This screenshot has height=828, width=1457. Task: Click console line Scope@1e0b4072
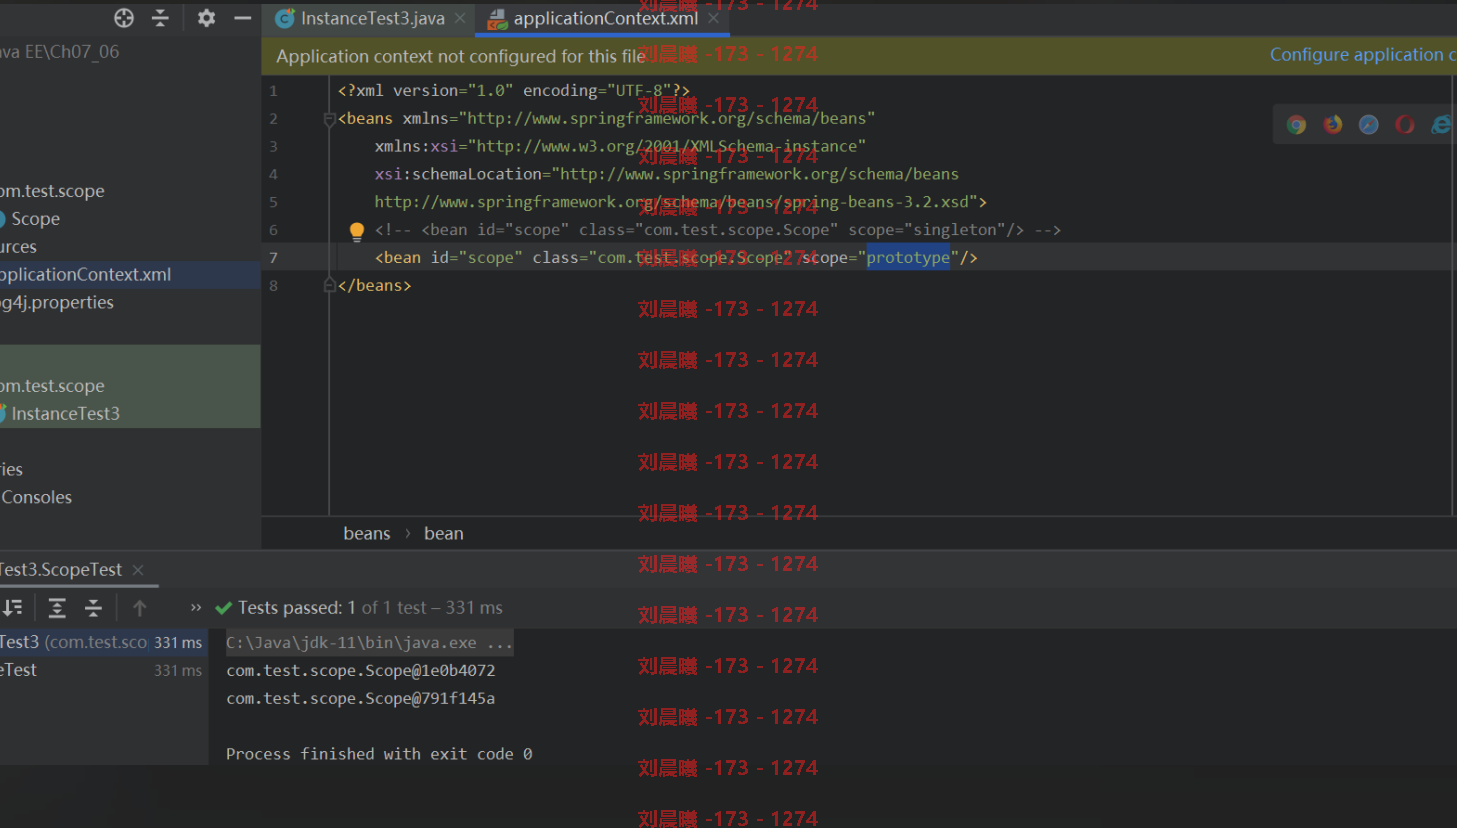(x=360, y=671)
